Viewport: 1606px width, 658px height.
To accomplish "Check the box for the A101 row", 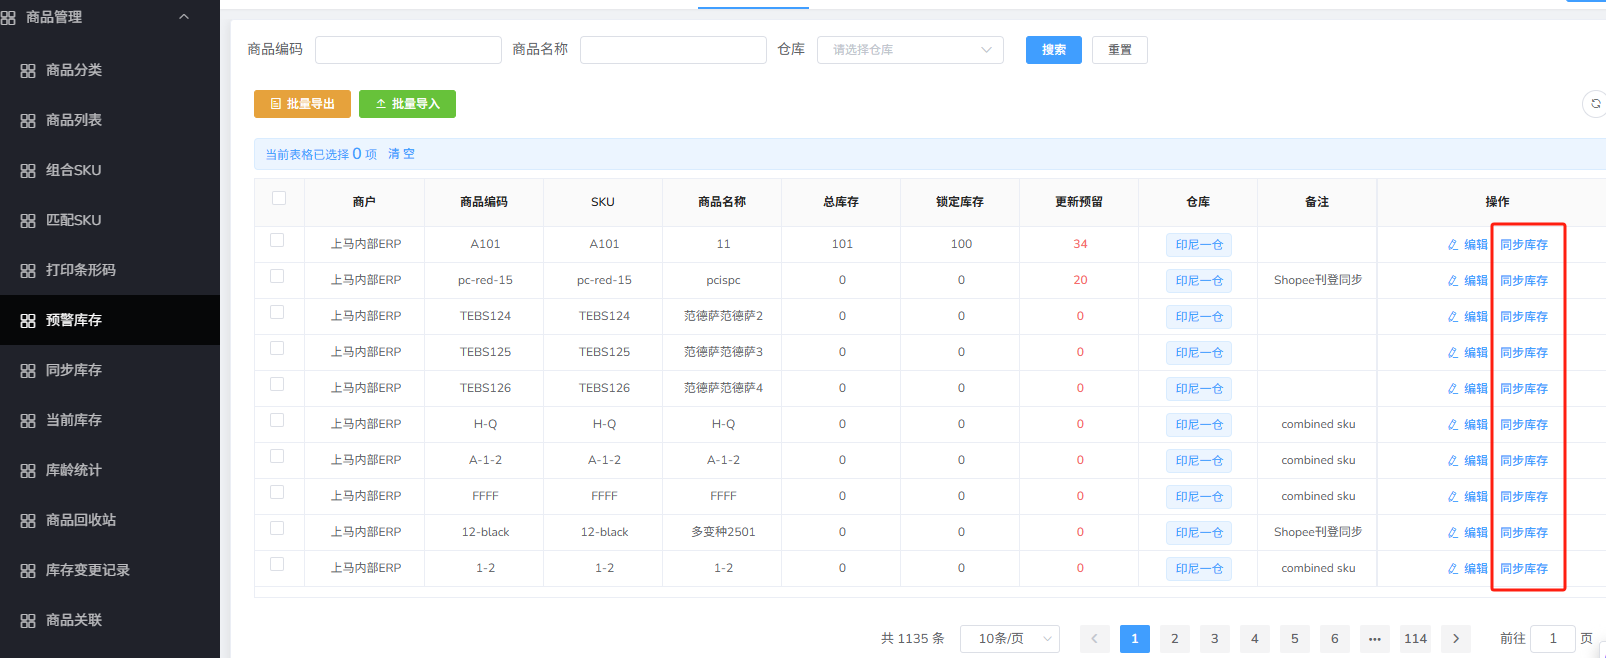I will (277, 240).
